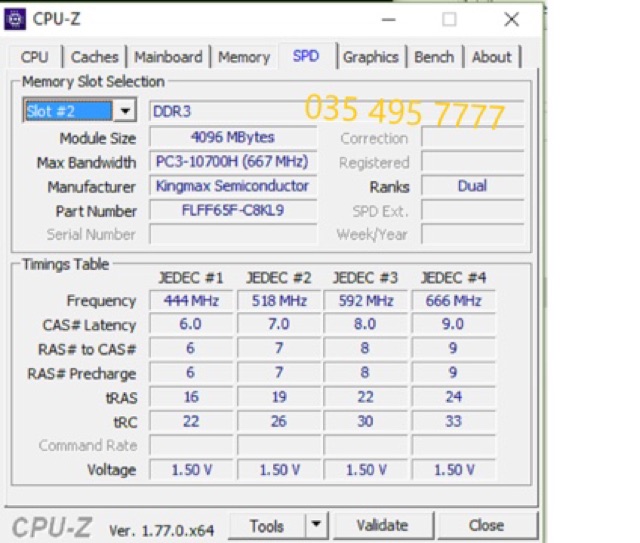The width and height of the screenshot is (640, 543).
Task: Click part number FLFF65F-C8KL9
Action: pos(233,211)
